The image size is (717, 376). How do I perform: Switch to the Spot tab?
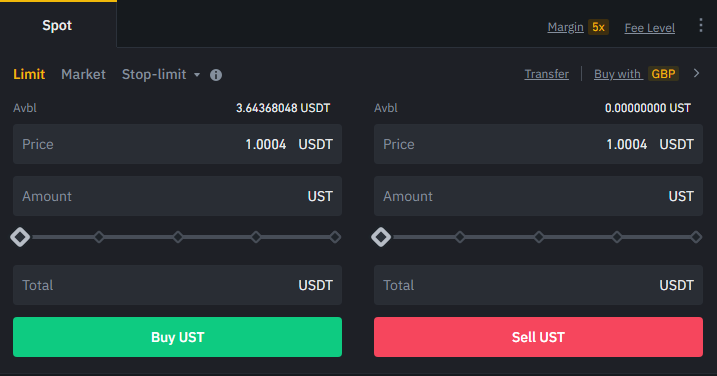point(58,24)
